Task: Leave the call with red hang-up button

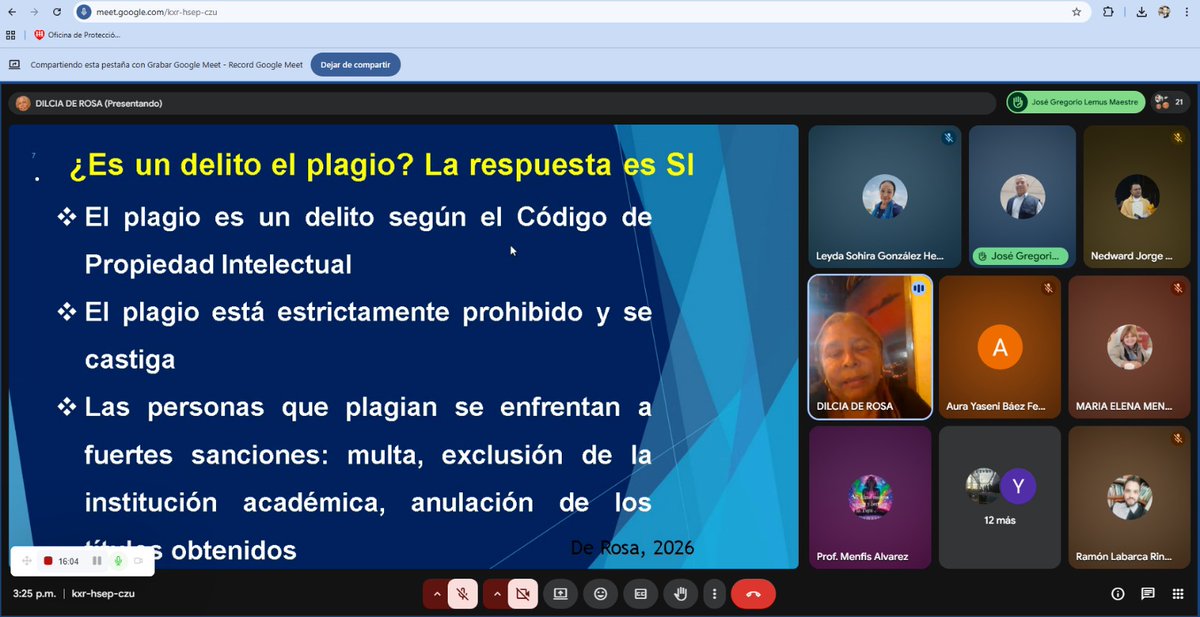Action: (753, 593)
